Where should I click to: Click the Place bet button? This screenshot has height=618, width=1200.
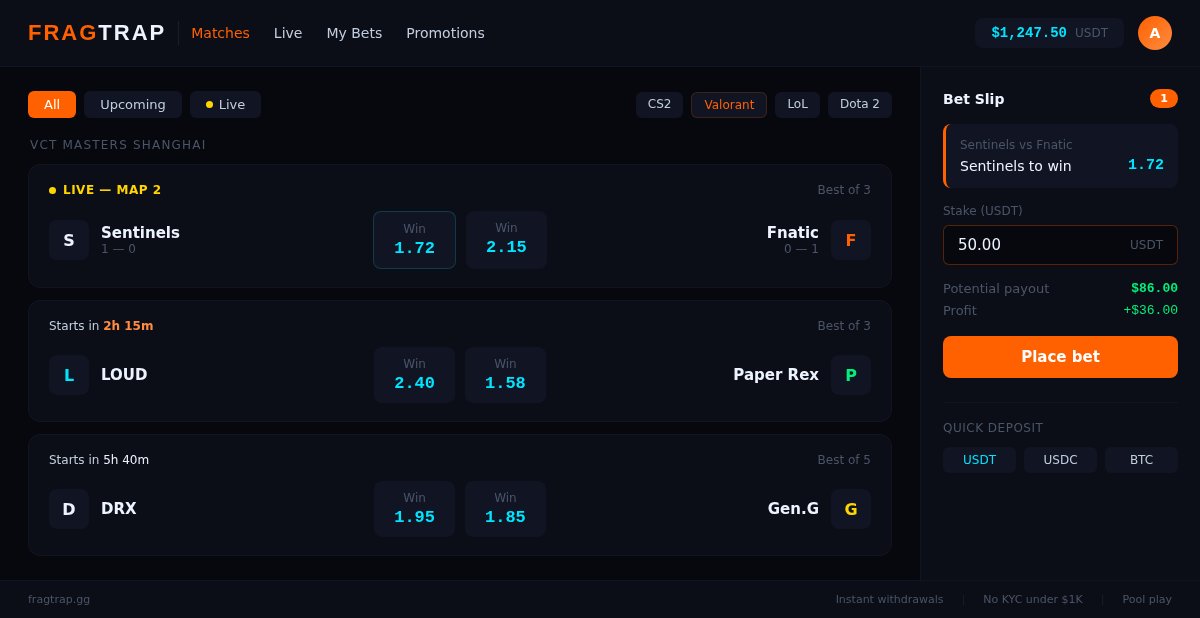(x=1060, y=357)
